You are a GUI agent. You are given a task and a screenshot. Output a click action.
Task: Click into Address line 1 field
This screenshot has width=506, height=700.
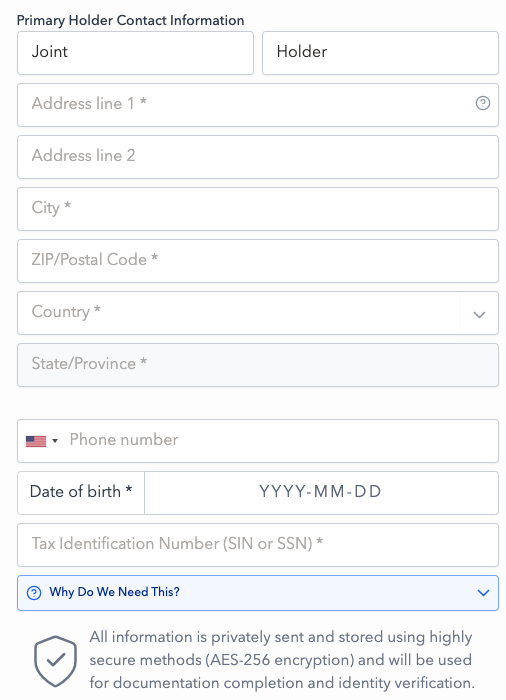point(258,105)
